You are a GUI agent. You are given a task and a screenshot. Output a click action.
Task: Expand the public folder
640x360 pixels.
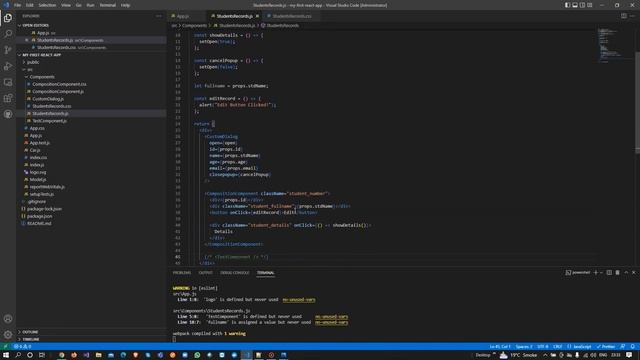[x=91, y=62]
